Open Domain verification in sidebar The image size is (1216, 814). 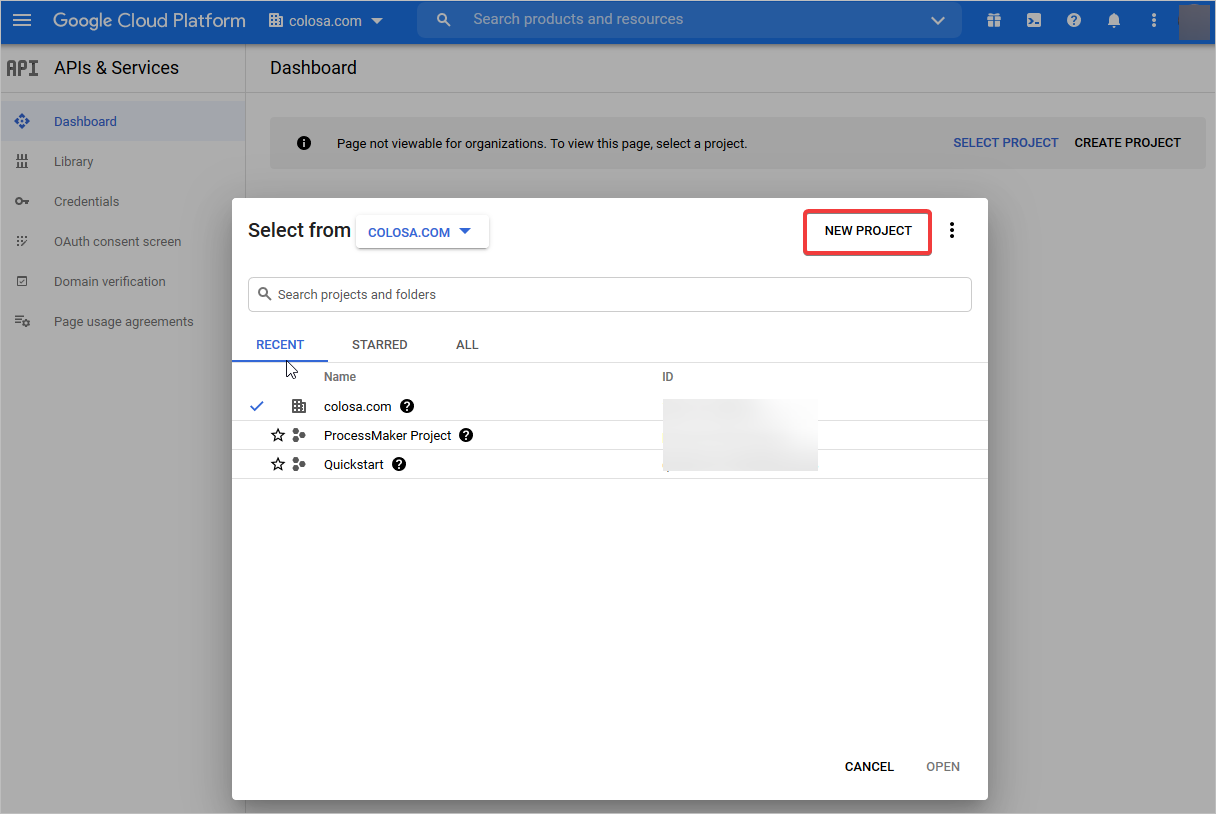coord(123,281)
